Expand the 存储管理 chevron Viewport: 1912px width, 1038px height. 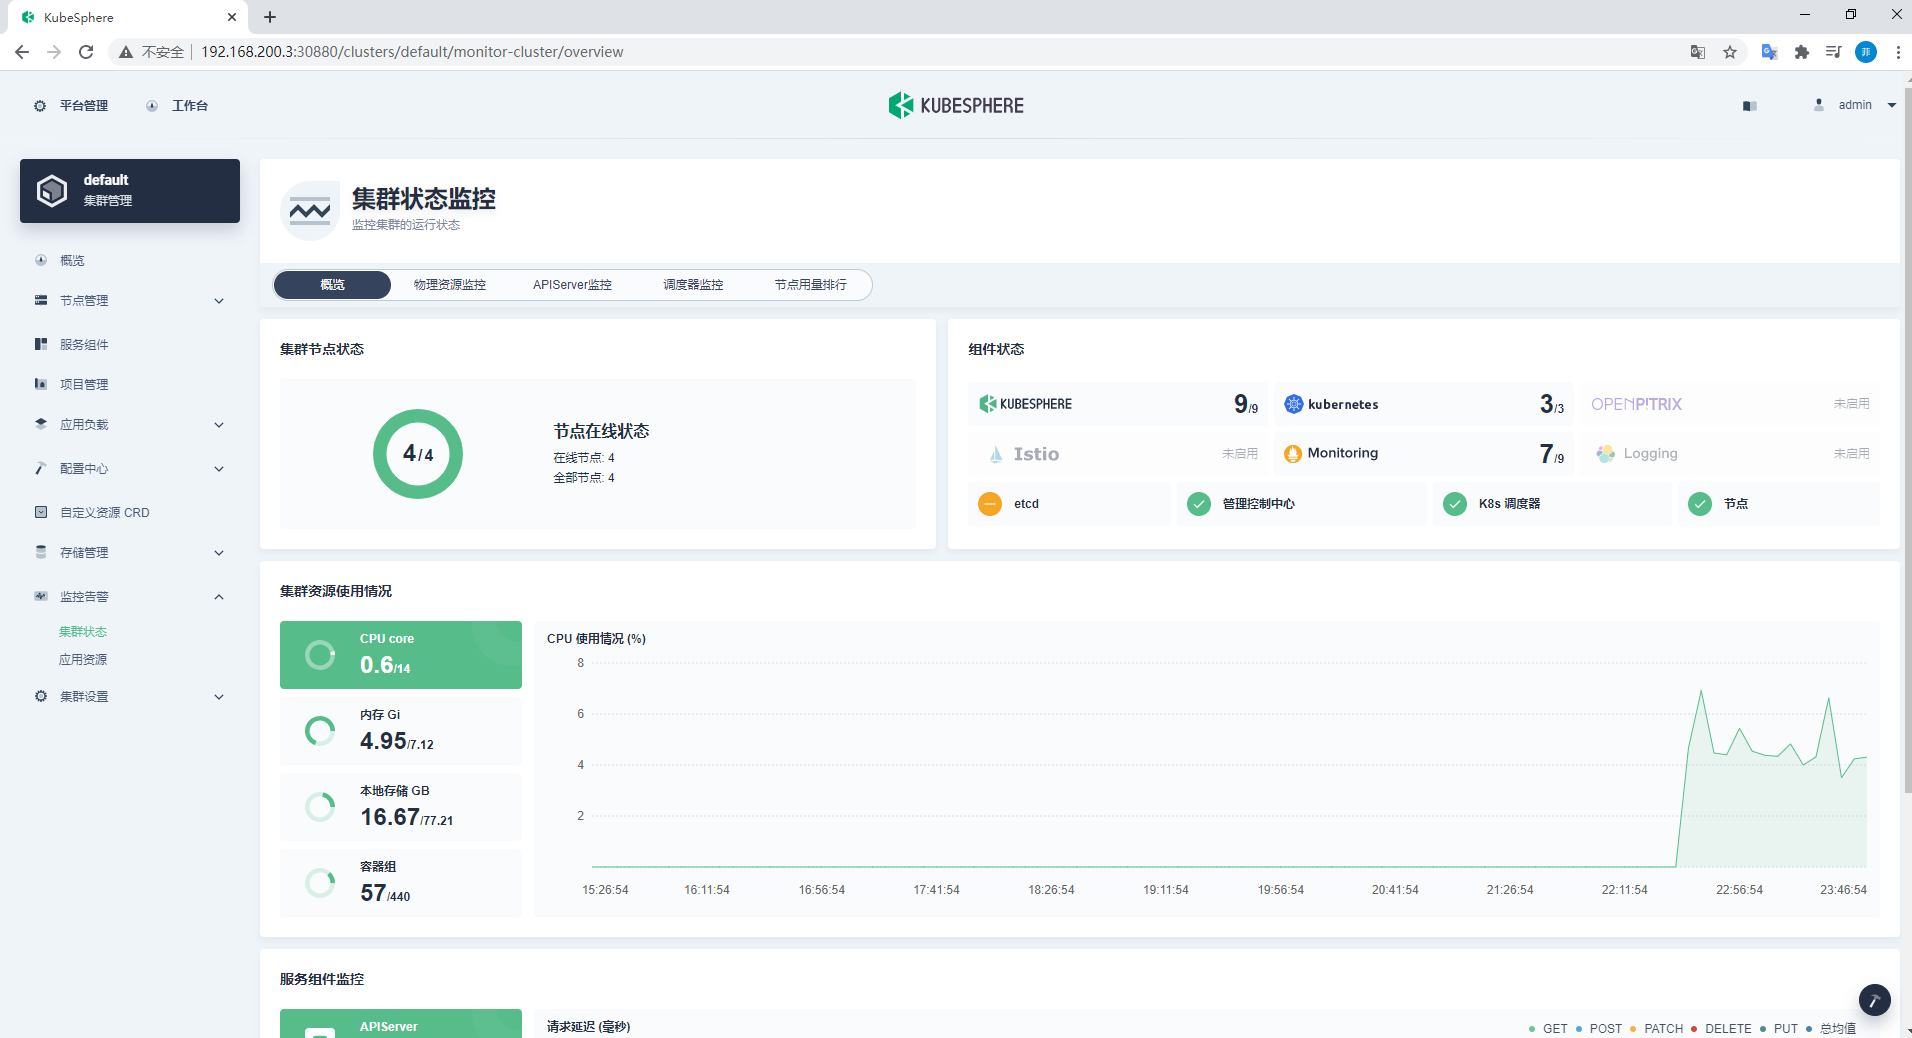(219, 553)
